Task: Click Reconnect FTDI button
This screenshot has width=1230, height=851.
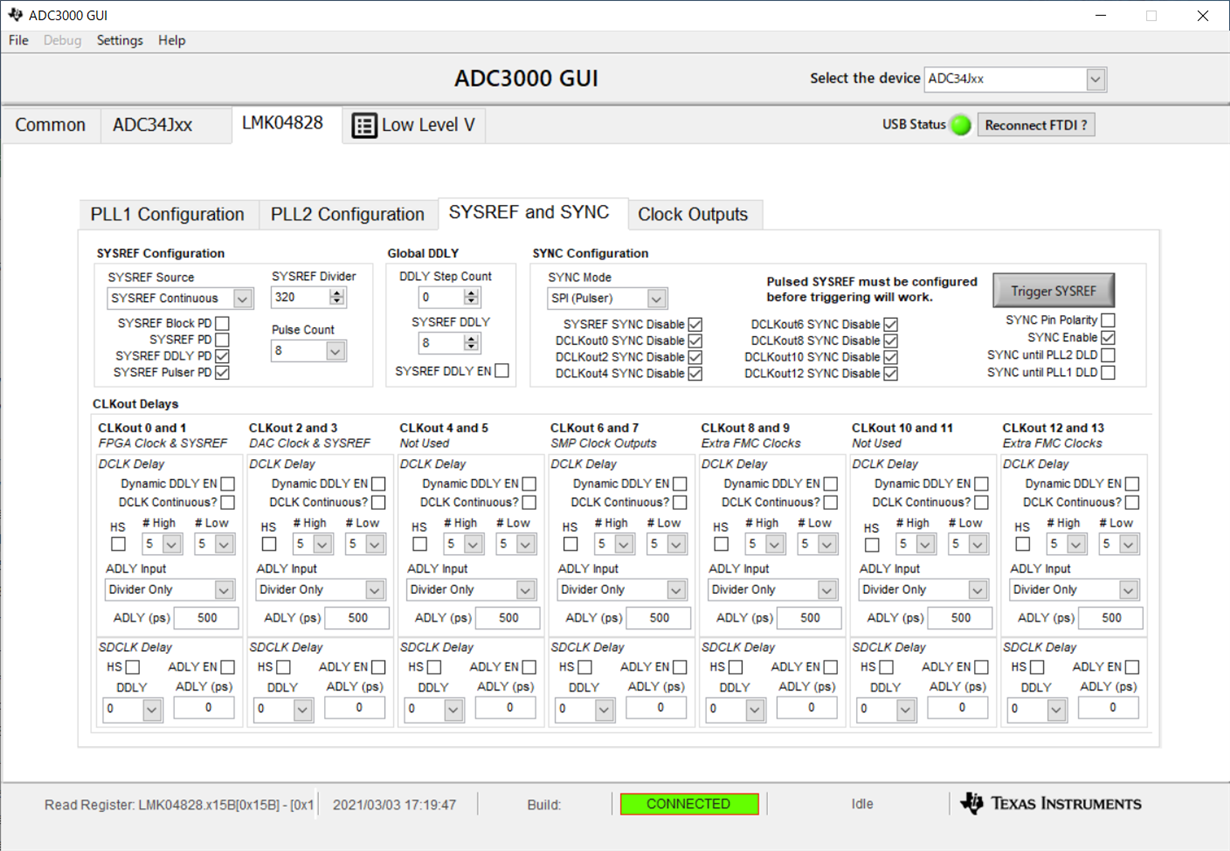Action: [x=1036, y=125]
